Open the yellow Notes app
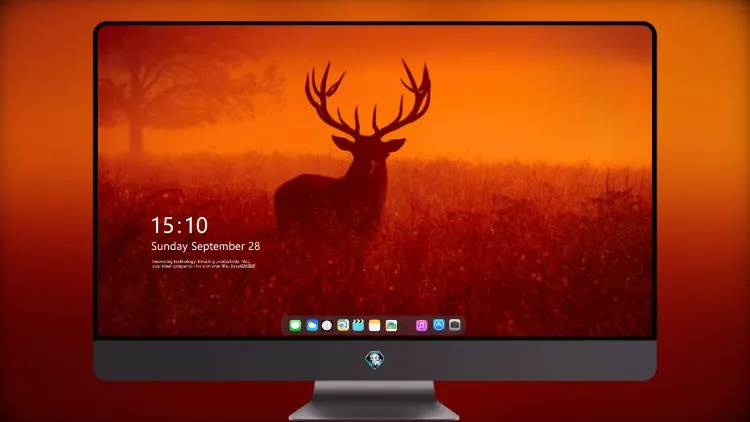750x422 pixels. click(x=375, y=325)
